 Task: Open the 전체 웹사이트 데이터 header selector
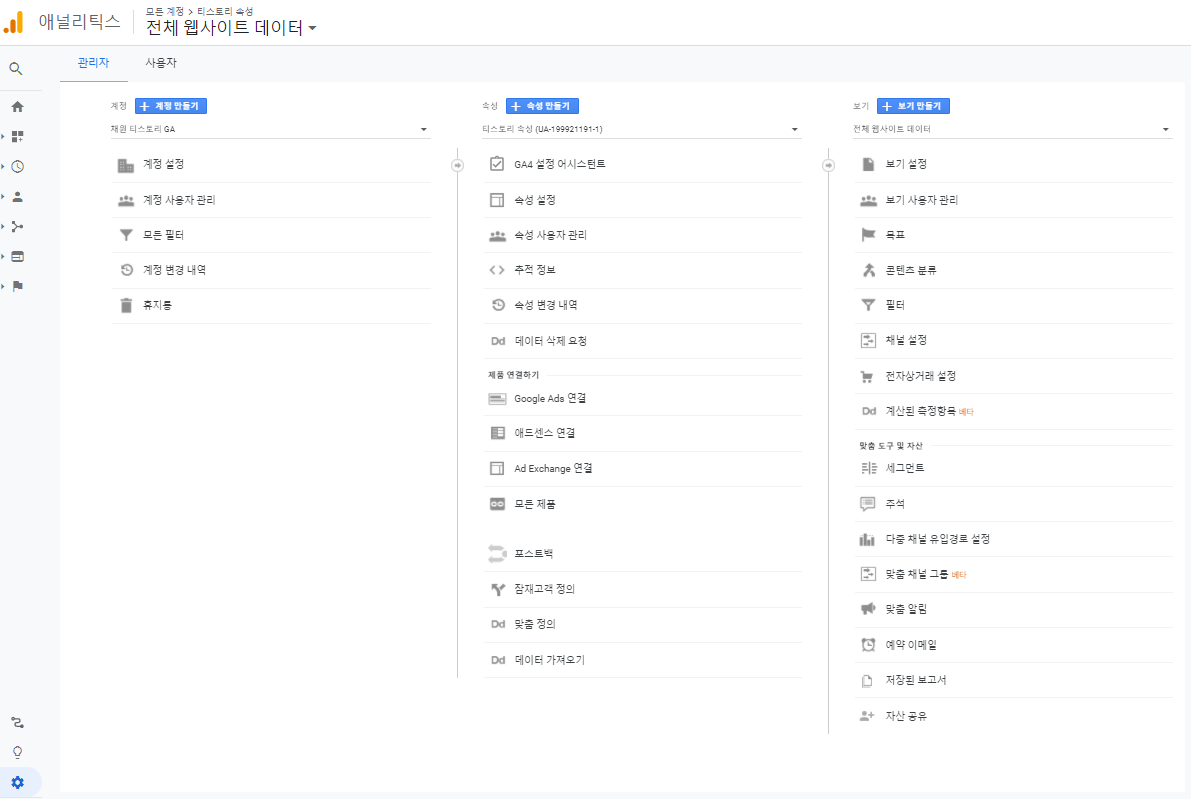coord(231,28)
